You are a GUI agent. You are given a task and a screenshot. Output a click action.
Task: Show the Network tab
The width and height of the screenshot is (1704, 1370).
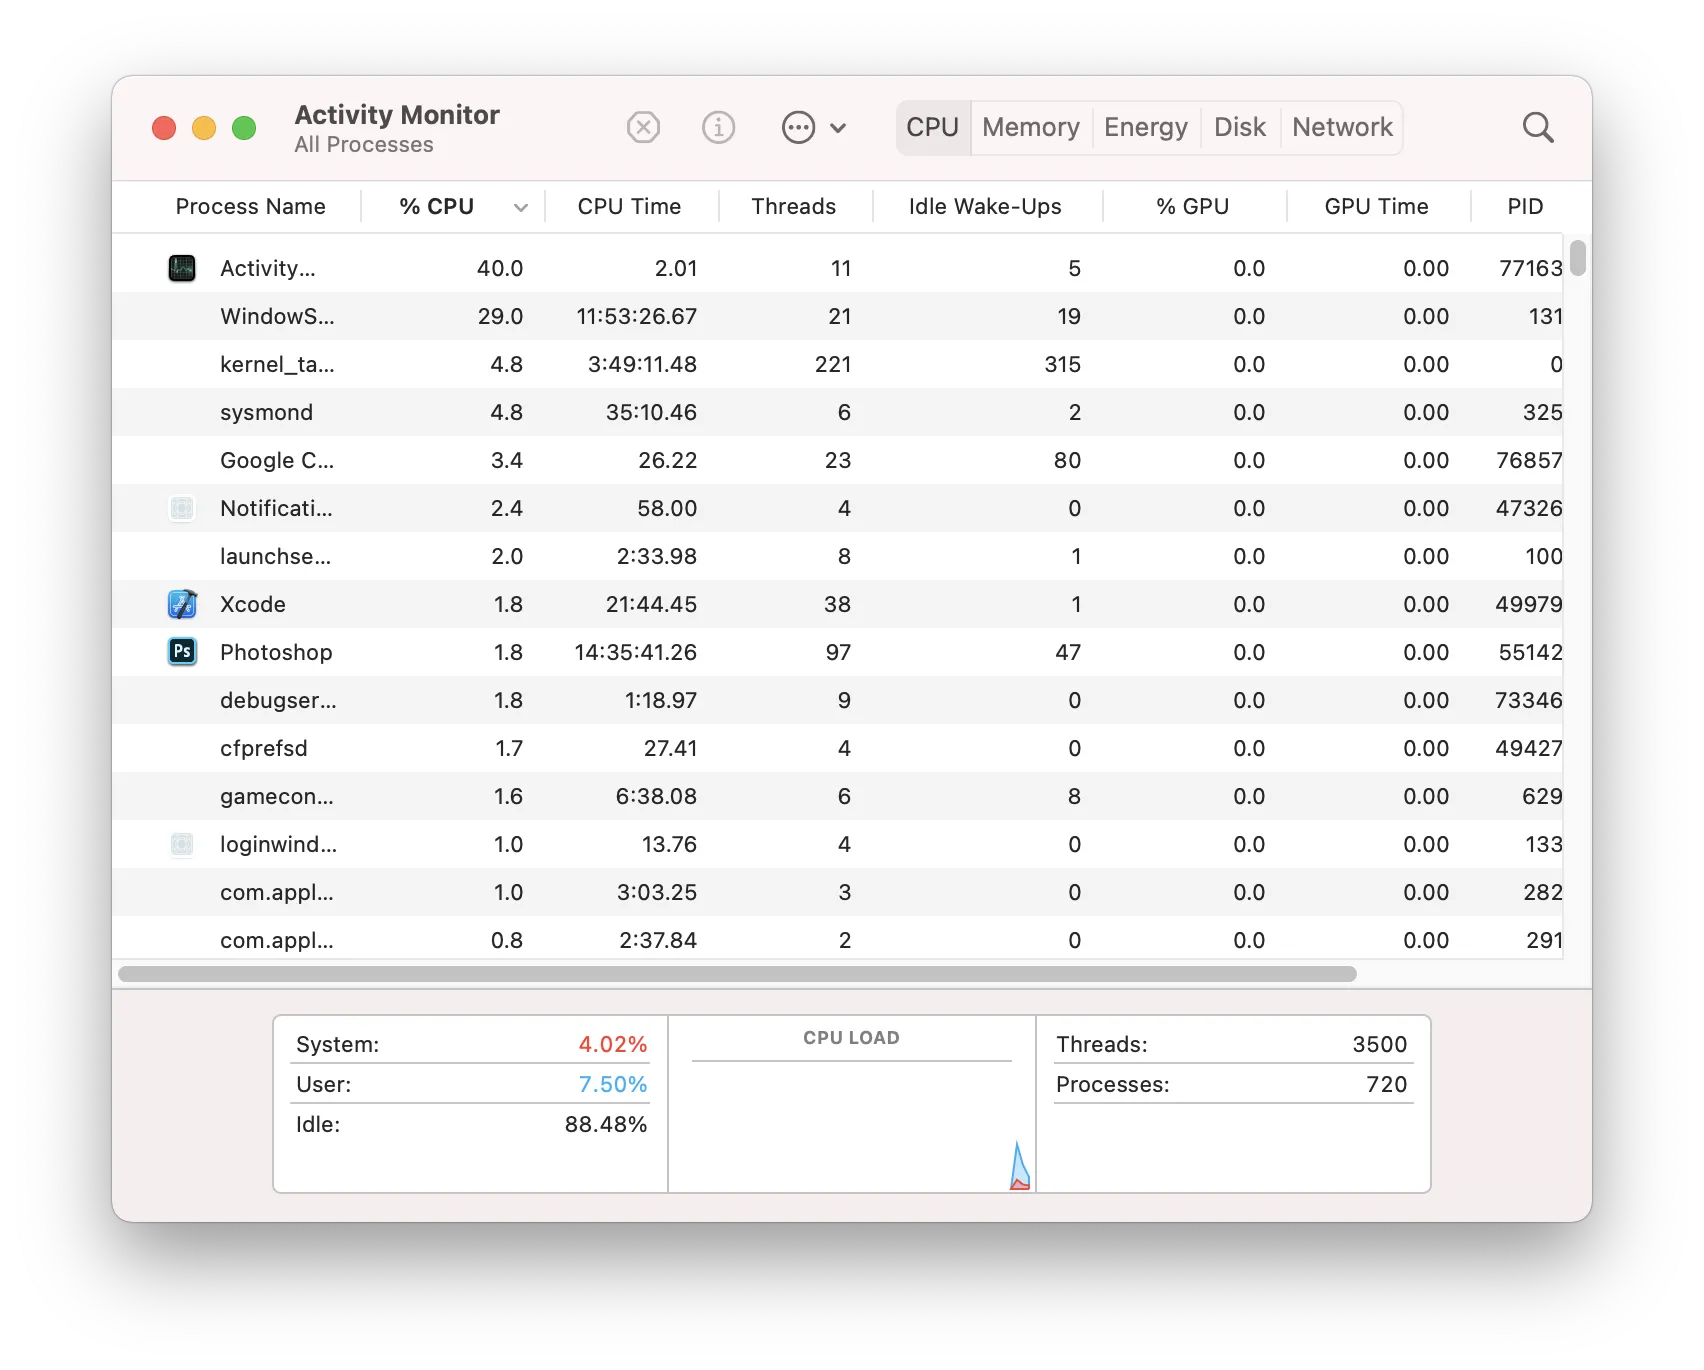[1341, 128]
